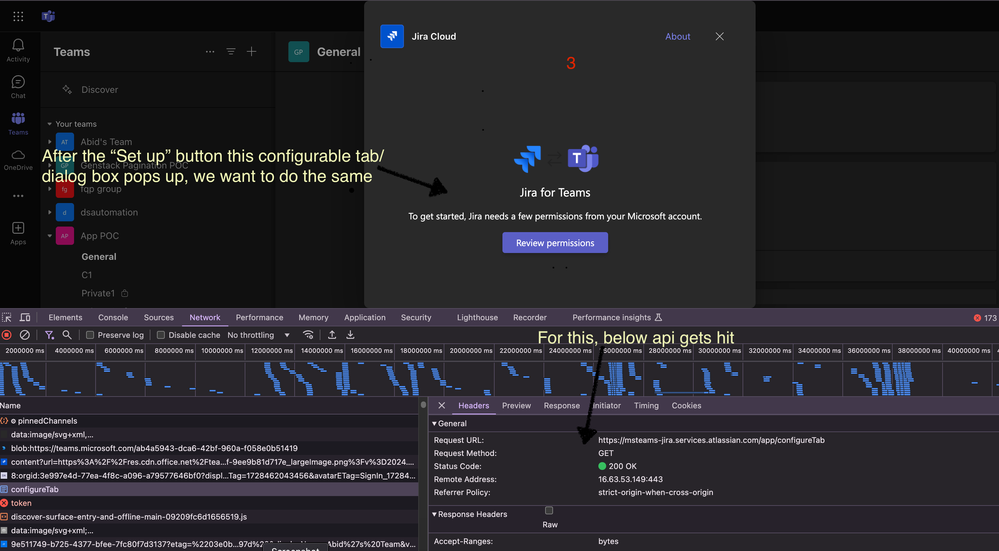Open more options ellipsis in Teams header
The image size is (999, 551).
[210, 52]
